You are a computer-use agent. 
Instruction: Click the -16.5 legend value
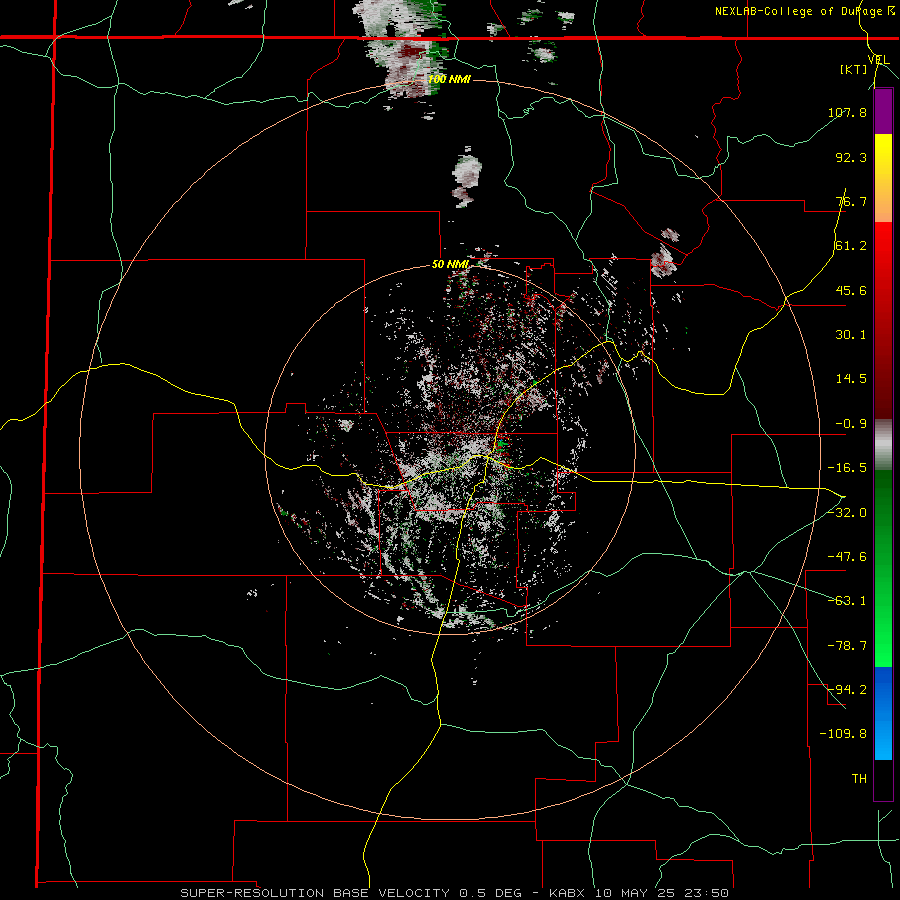[847, 468]
